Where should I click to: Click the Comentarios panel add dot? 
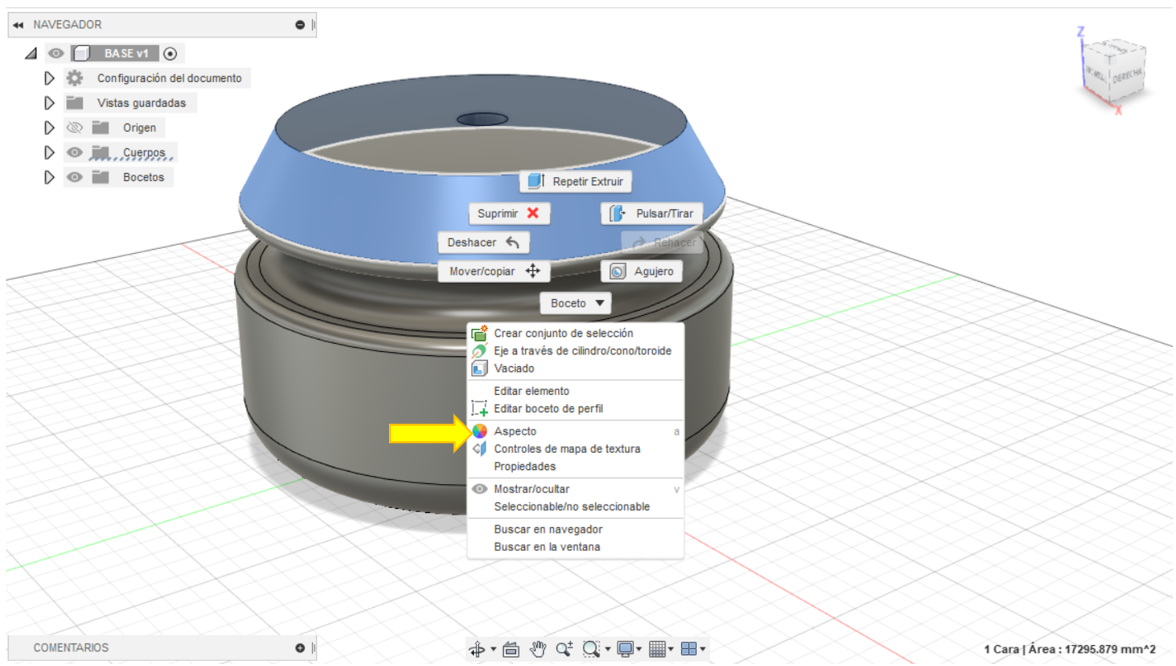pyautogui.click(x=300, y=648)
